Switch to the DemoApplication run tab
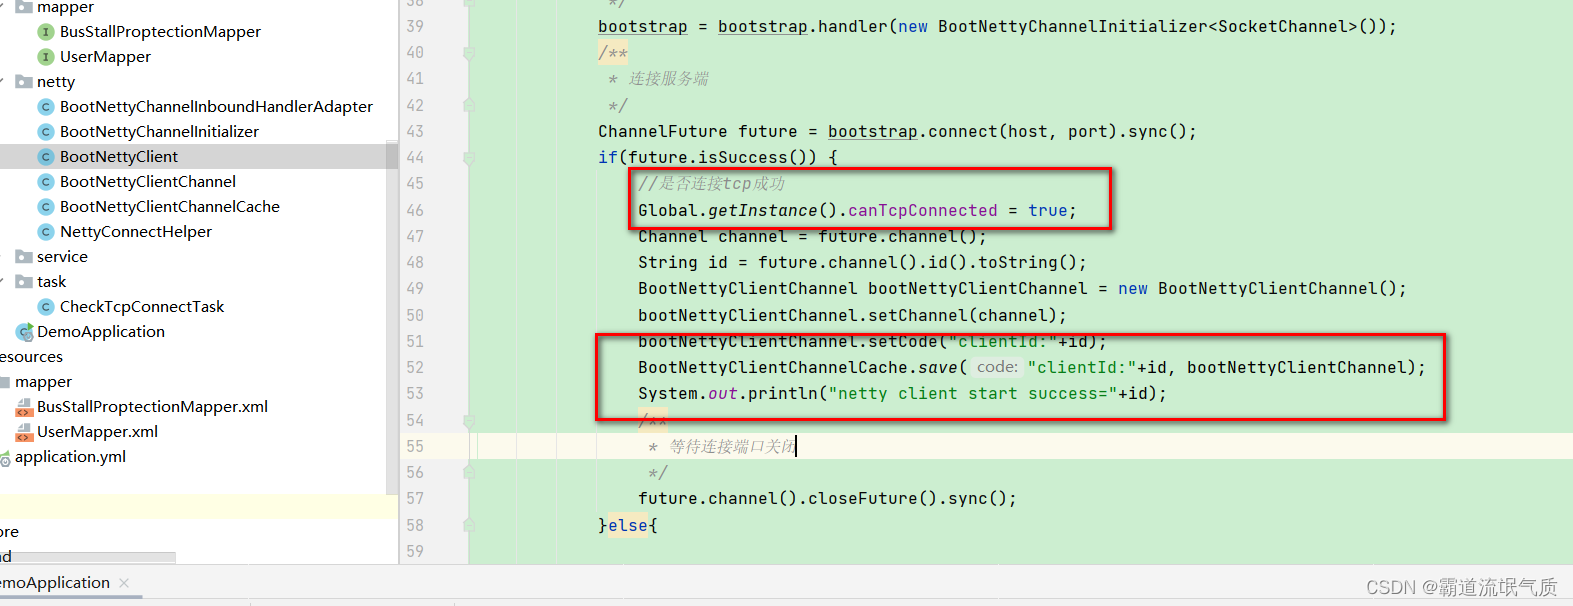This screenshot has height=606, width=1573. click(x=55, y=583)
